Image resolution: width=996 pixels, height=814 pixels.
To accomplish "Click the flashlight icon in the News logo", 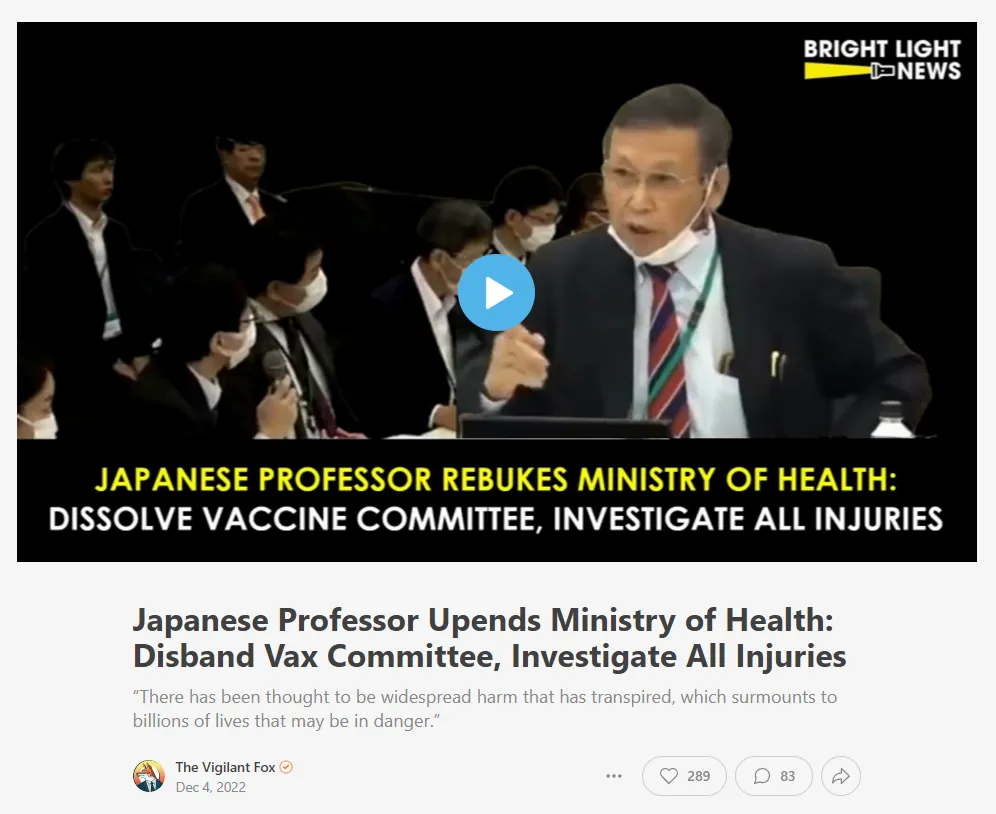I will pos(883,71).
